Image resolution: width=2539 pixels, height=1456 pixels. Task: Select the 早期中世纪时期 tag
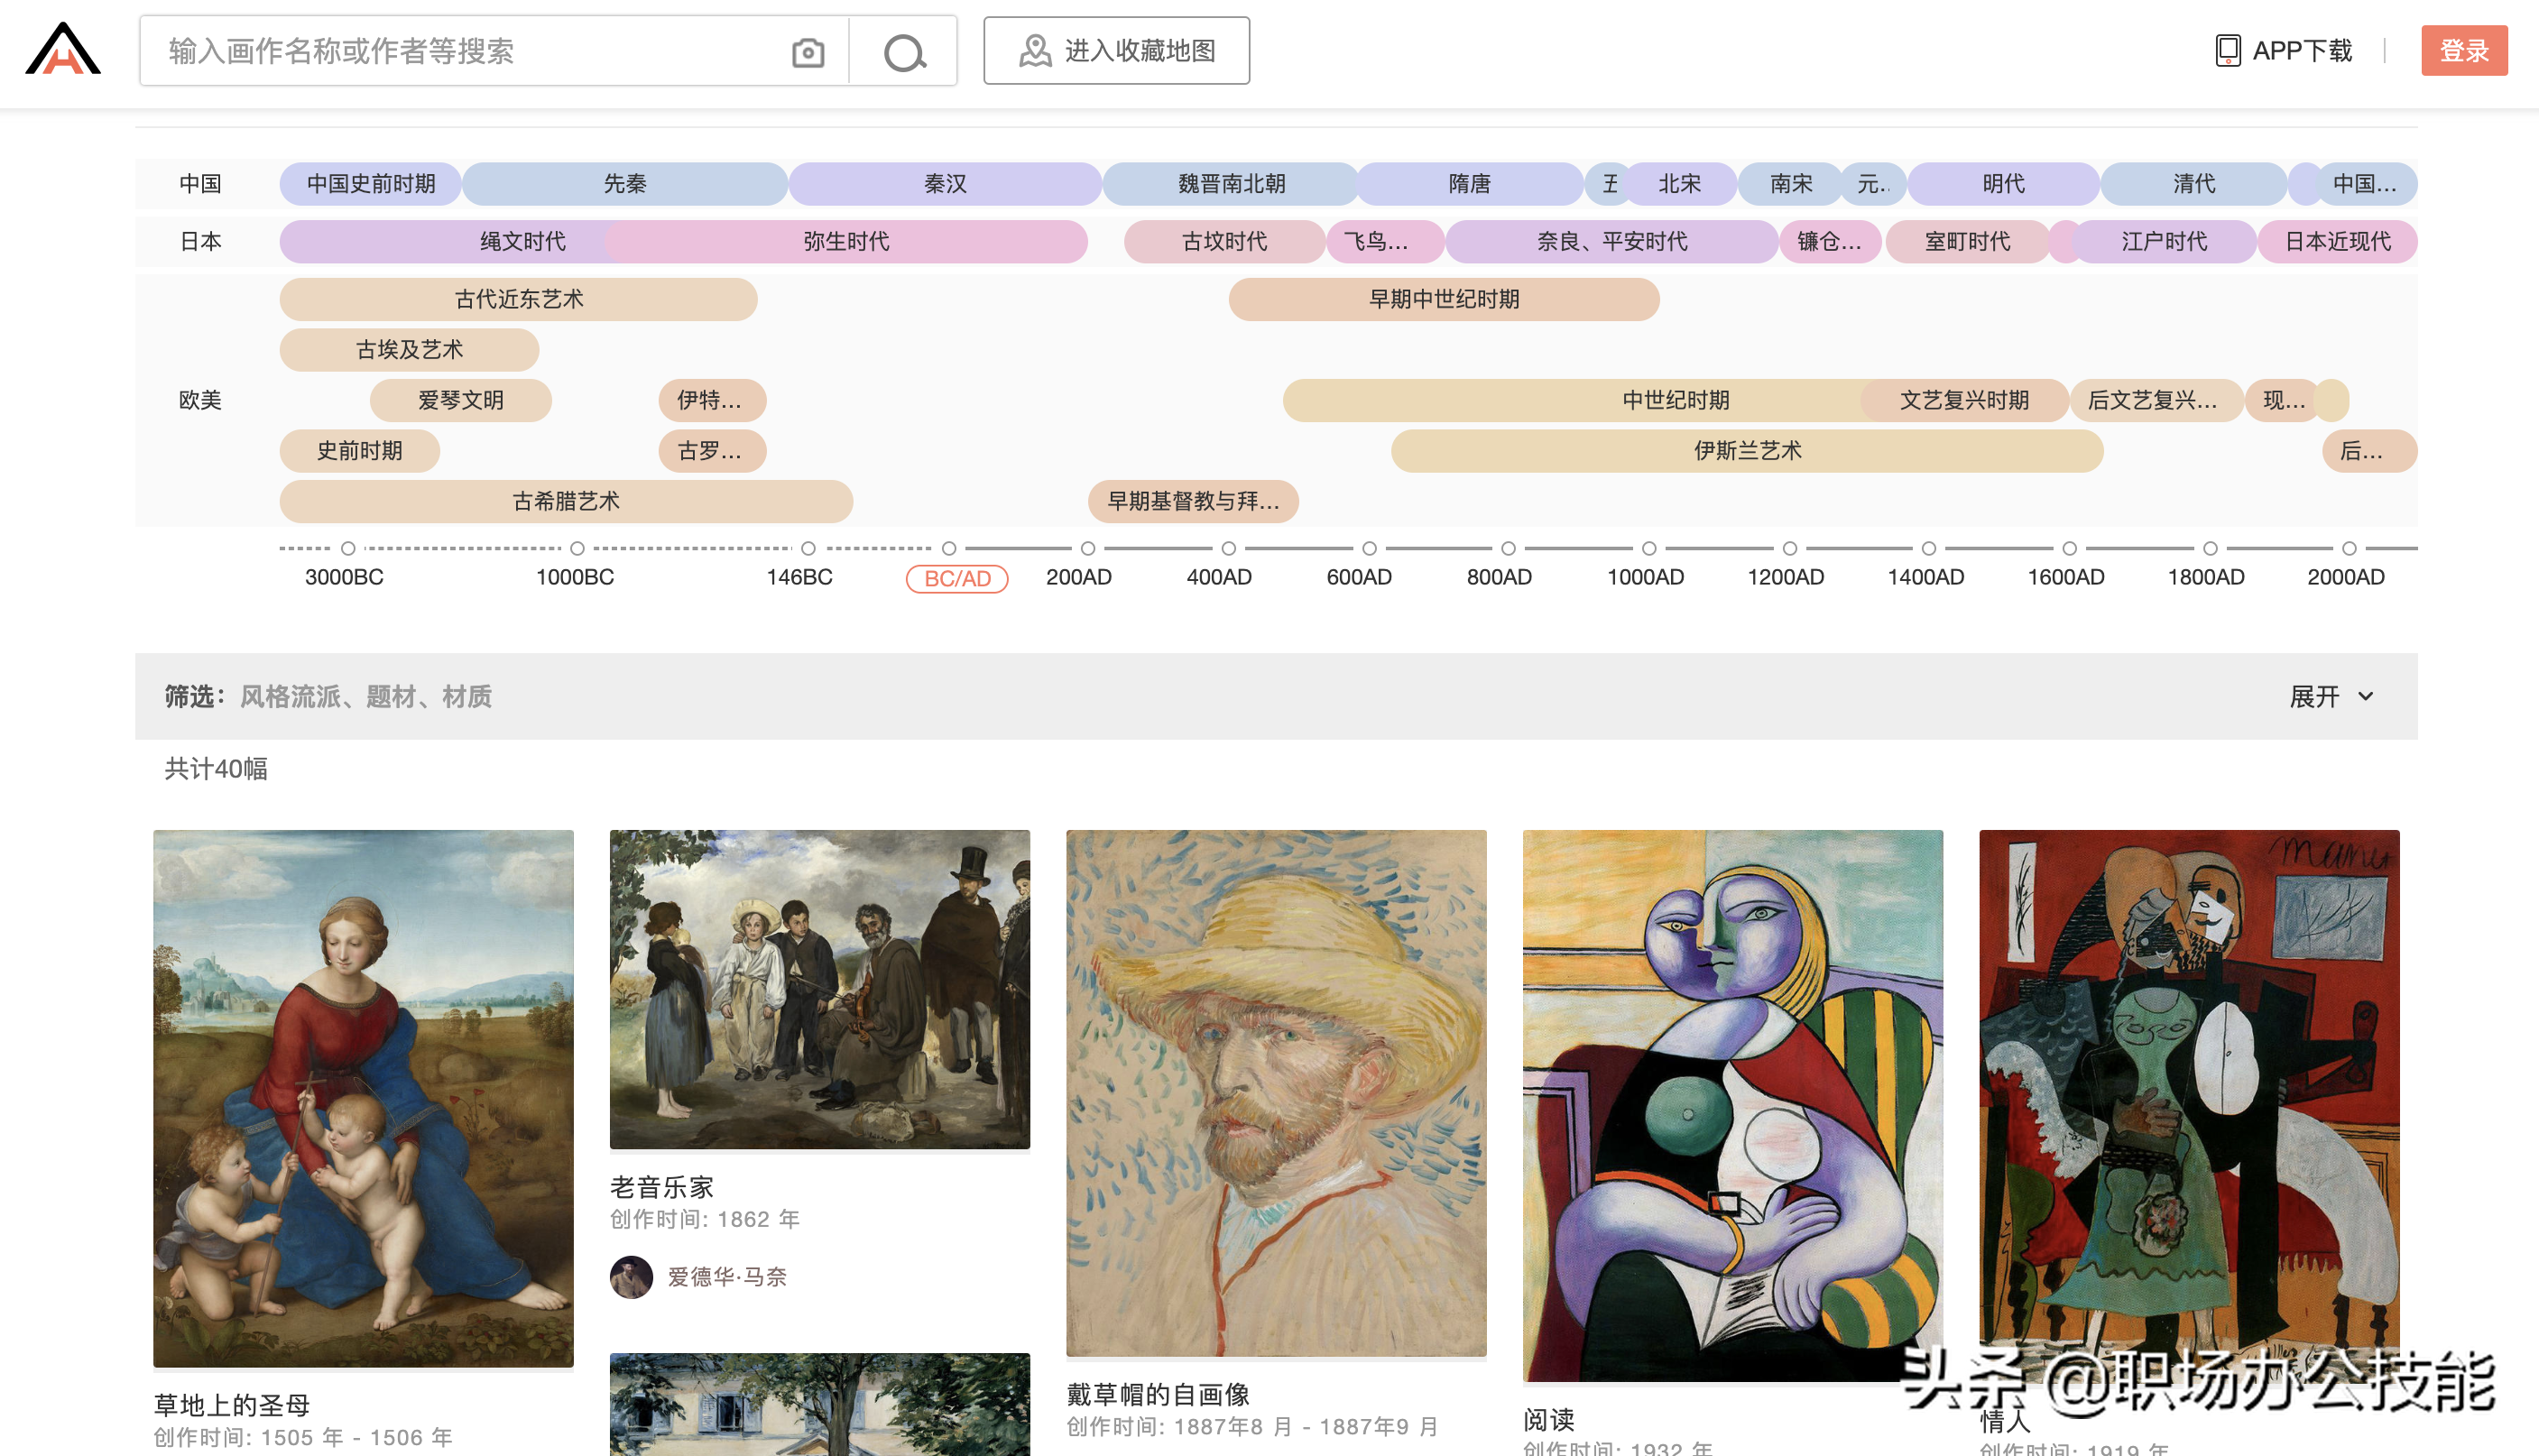coord(1443,300)
